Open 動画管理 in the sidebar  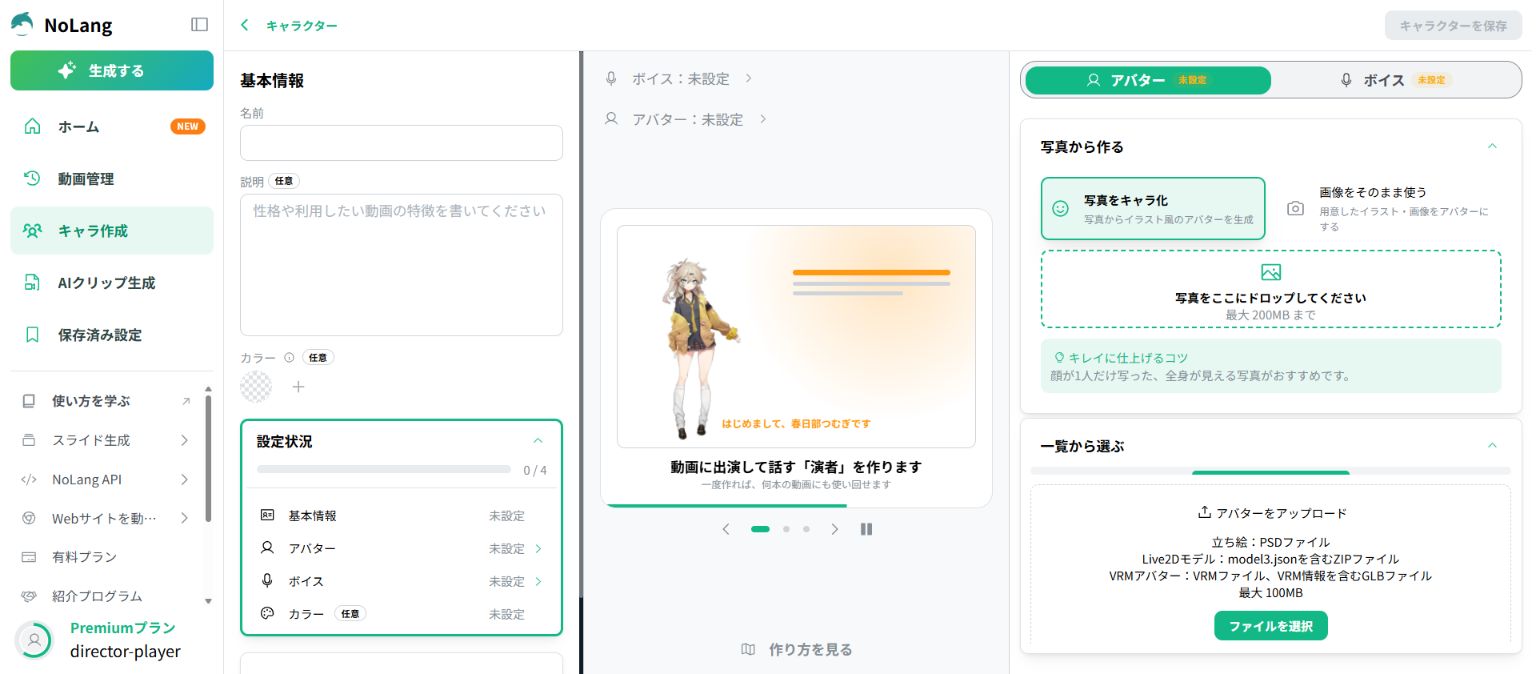[x=112, y=179]
